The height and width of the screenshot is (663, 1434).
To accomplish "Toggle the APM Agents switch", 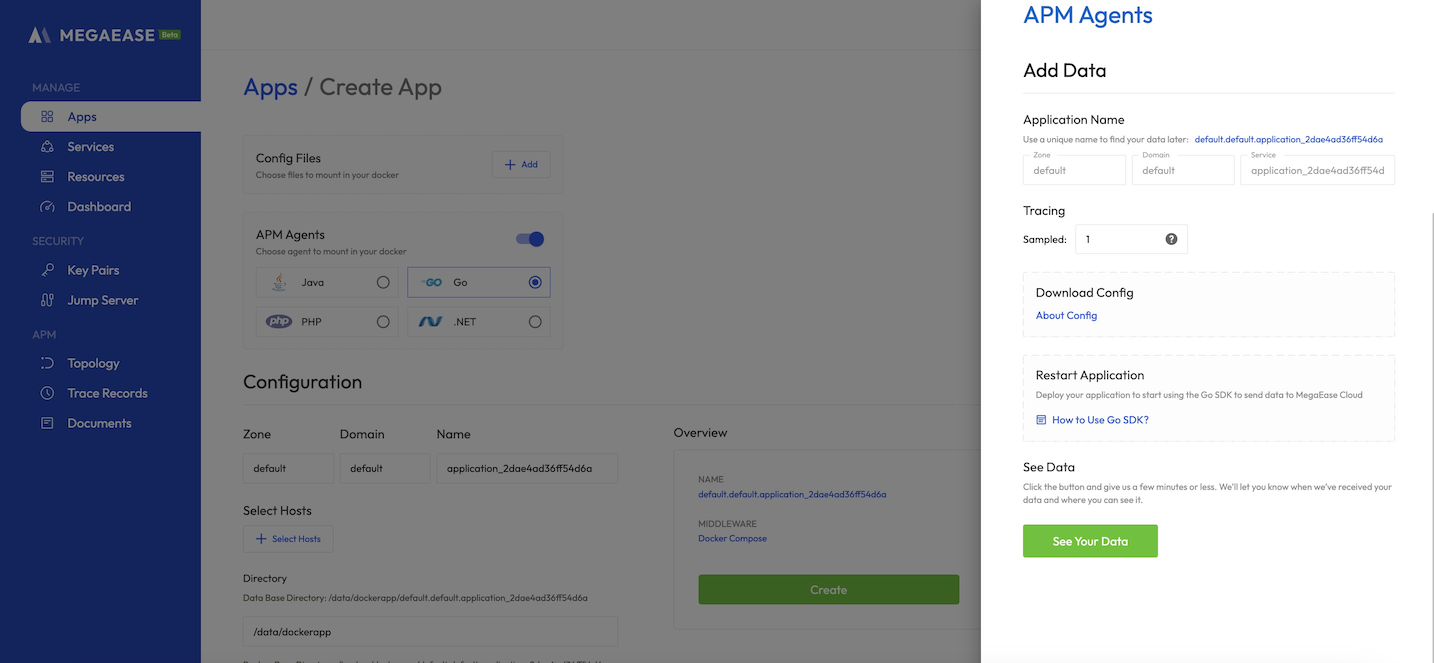I will [530, 239].
